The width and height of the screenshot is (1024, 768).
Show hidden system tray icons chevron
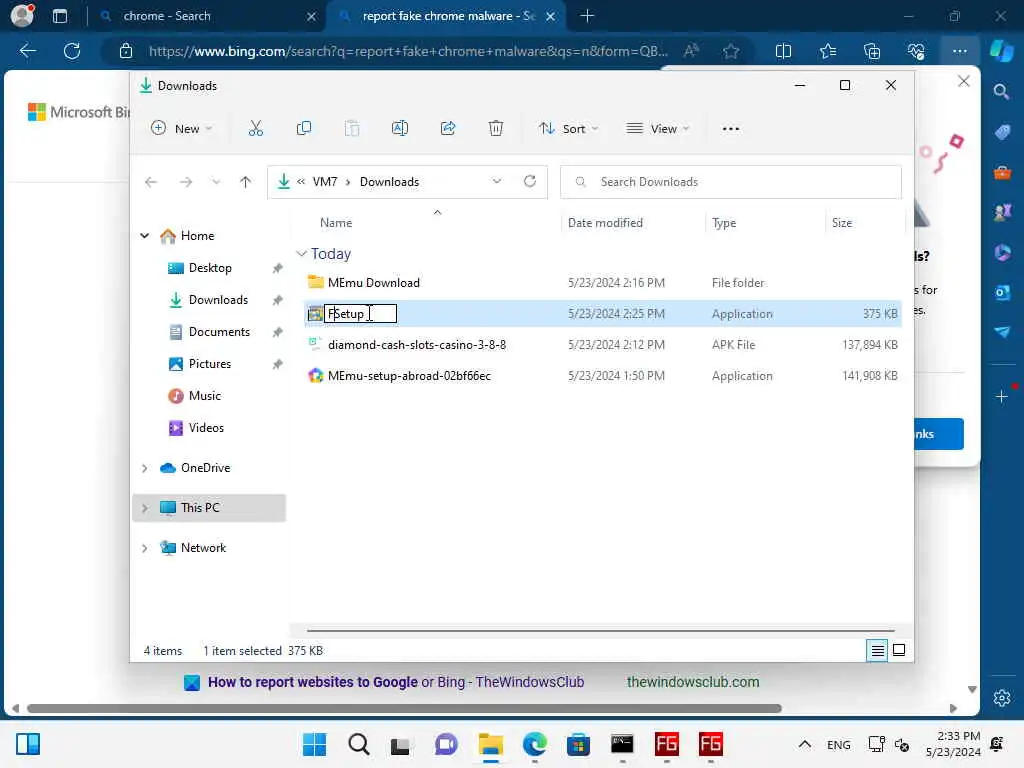tap(805, 744)
